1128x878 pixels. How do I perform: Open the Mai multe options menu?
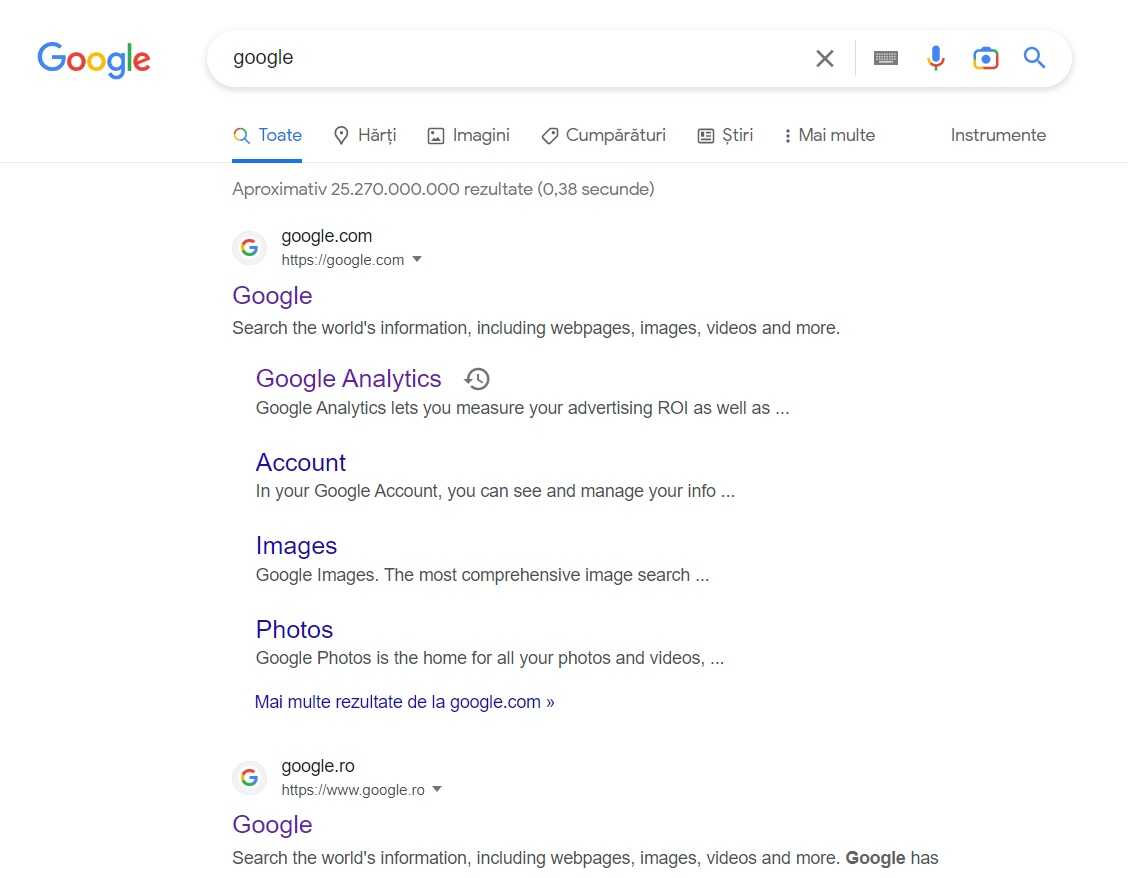(x=828, y=136)
